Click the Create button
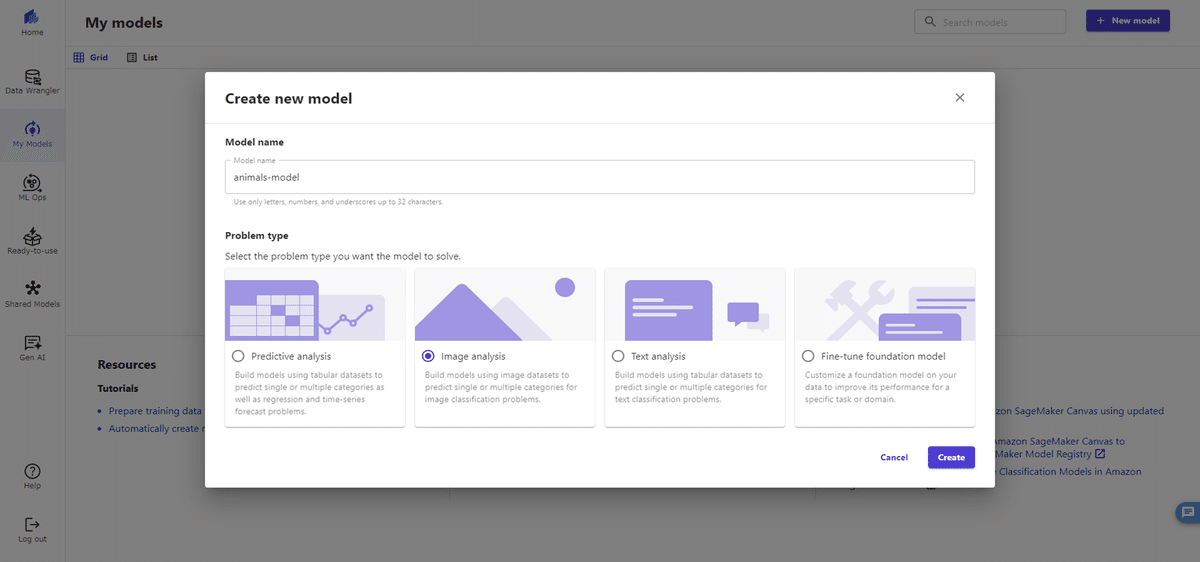This screenshot has width=1200, height=562. pos(951,457)
